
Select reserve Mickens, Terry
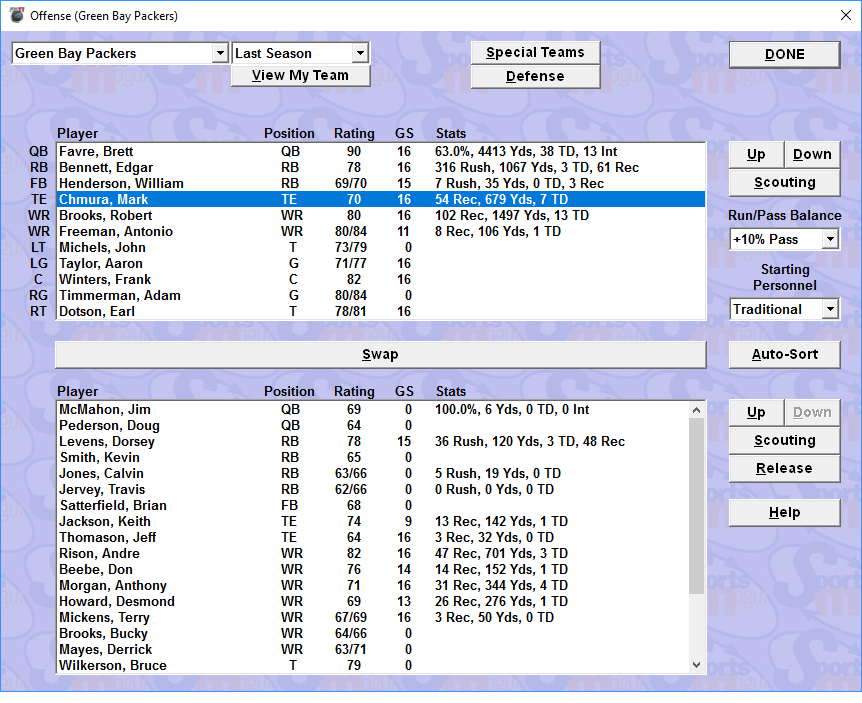(x=373, y=617)
